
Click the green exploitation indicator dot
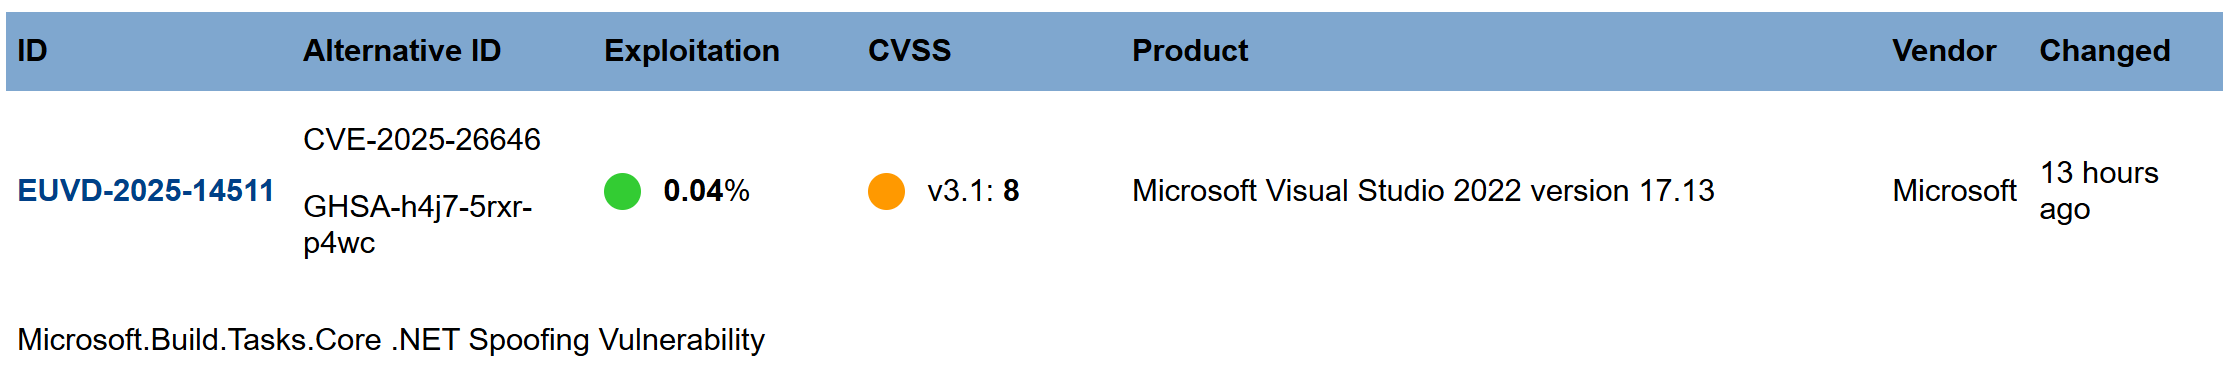click(x=622, y=191)
